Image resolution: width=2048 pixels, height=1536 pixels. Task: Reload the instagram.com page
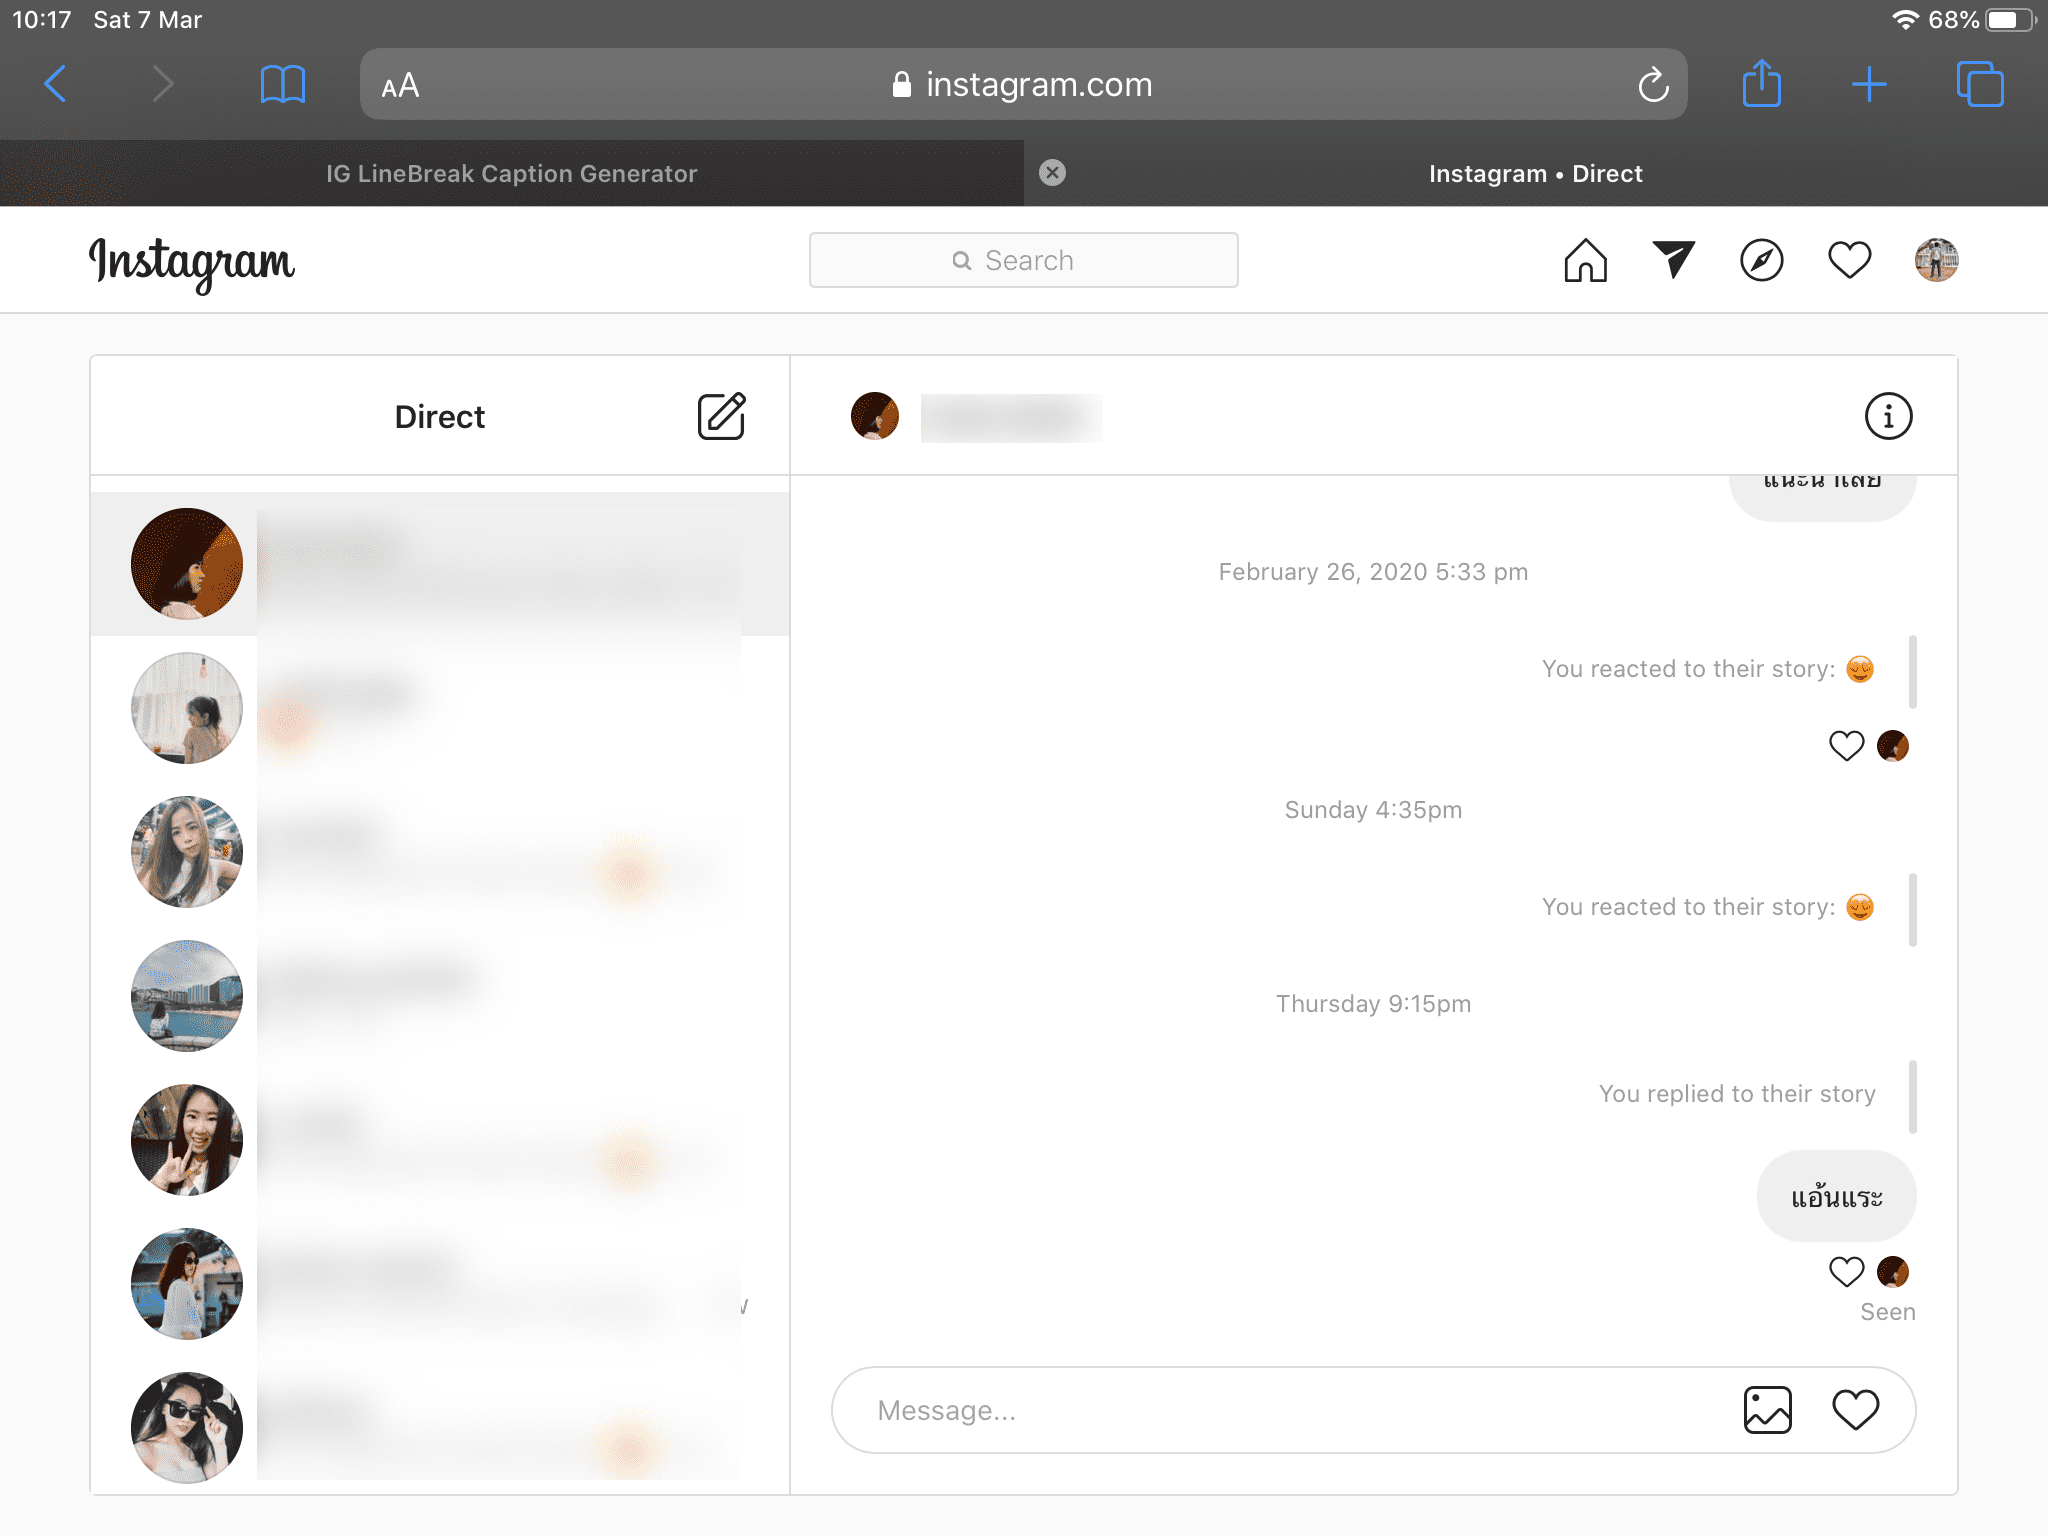tap(1653, 85)
